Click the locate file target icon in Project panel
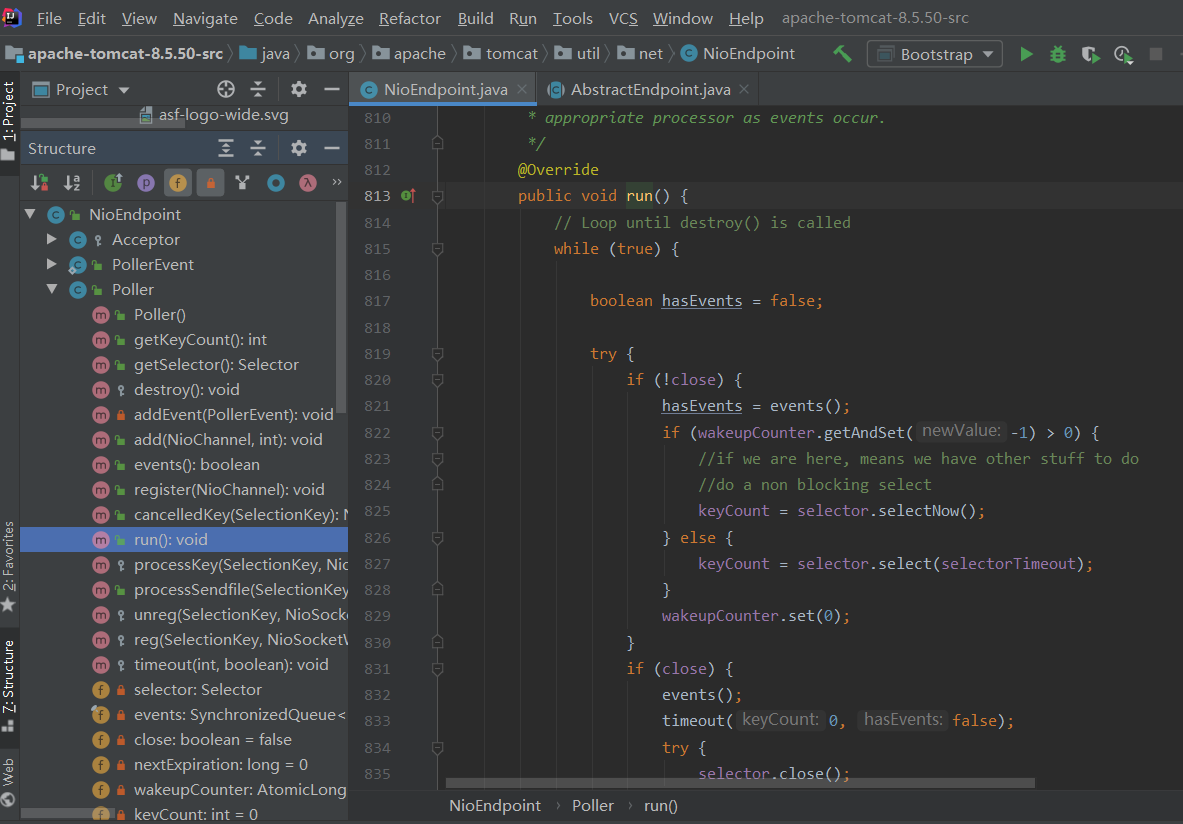Screen dimensions: 1183x824 point(226,89)
